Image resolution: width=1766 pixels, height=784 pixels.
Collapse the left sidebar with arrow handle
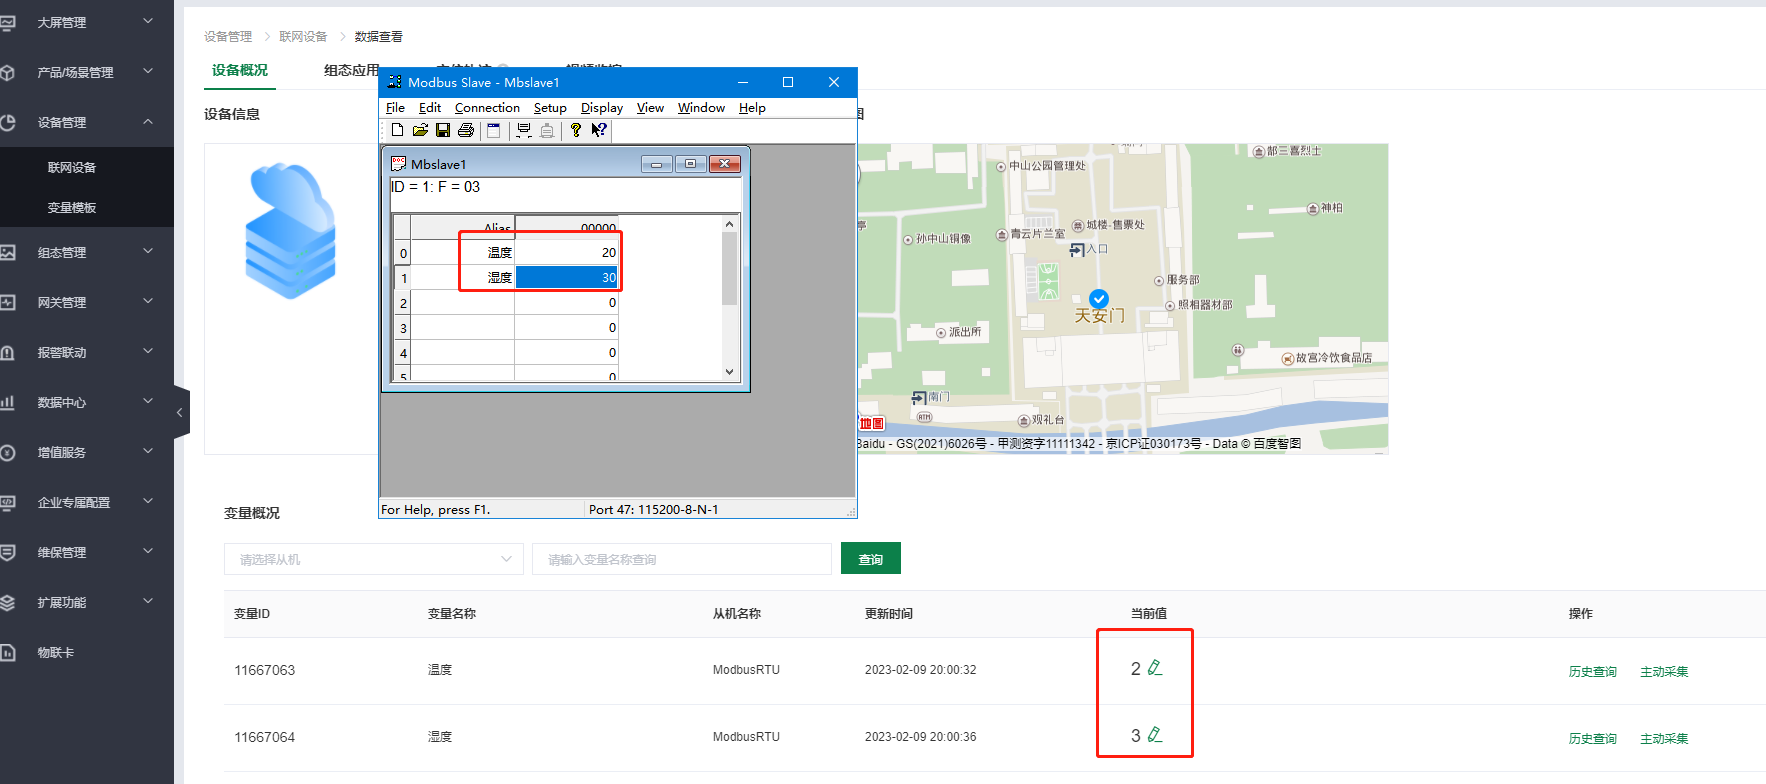pyautogui.click(x=180, y=412)
